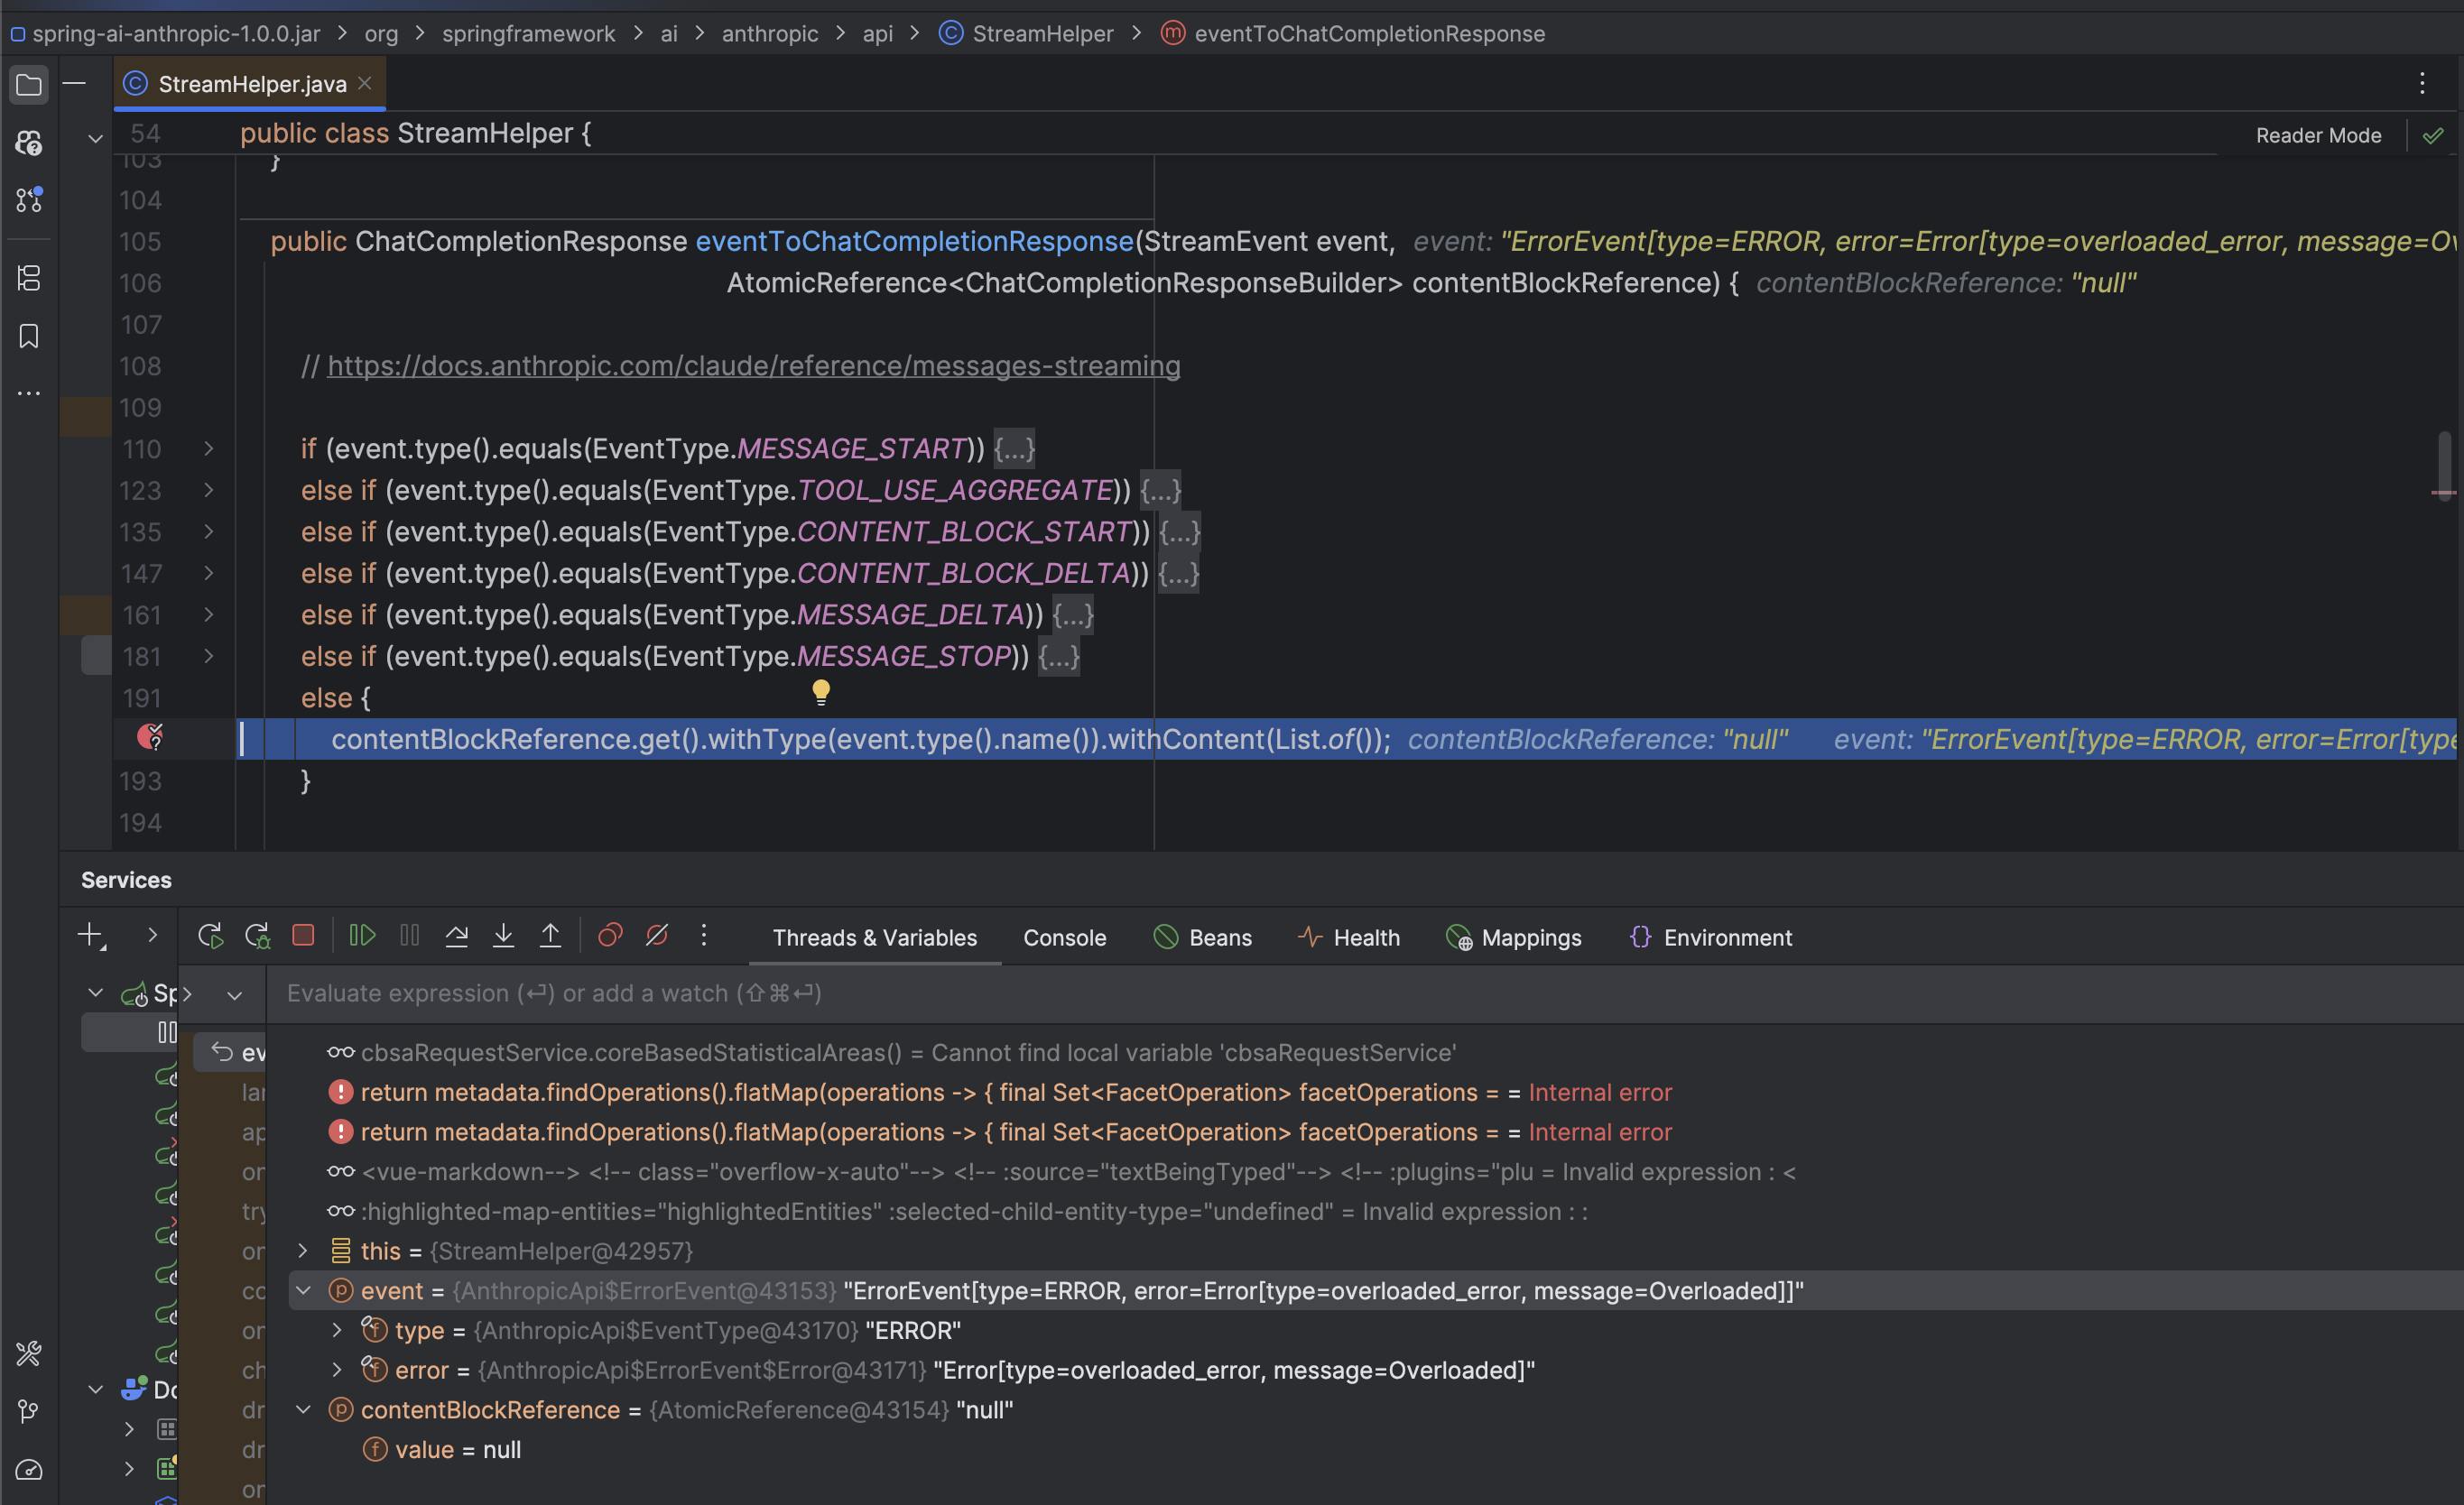Open the docs.anthropic.com messages-streaming link
Viewport: 2464px width, 1505px height.
754,366
